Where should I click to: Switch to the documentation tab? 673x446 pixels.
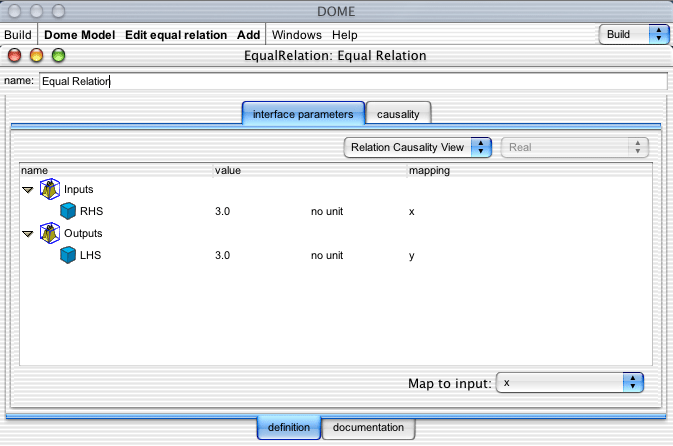coord(368,428)
